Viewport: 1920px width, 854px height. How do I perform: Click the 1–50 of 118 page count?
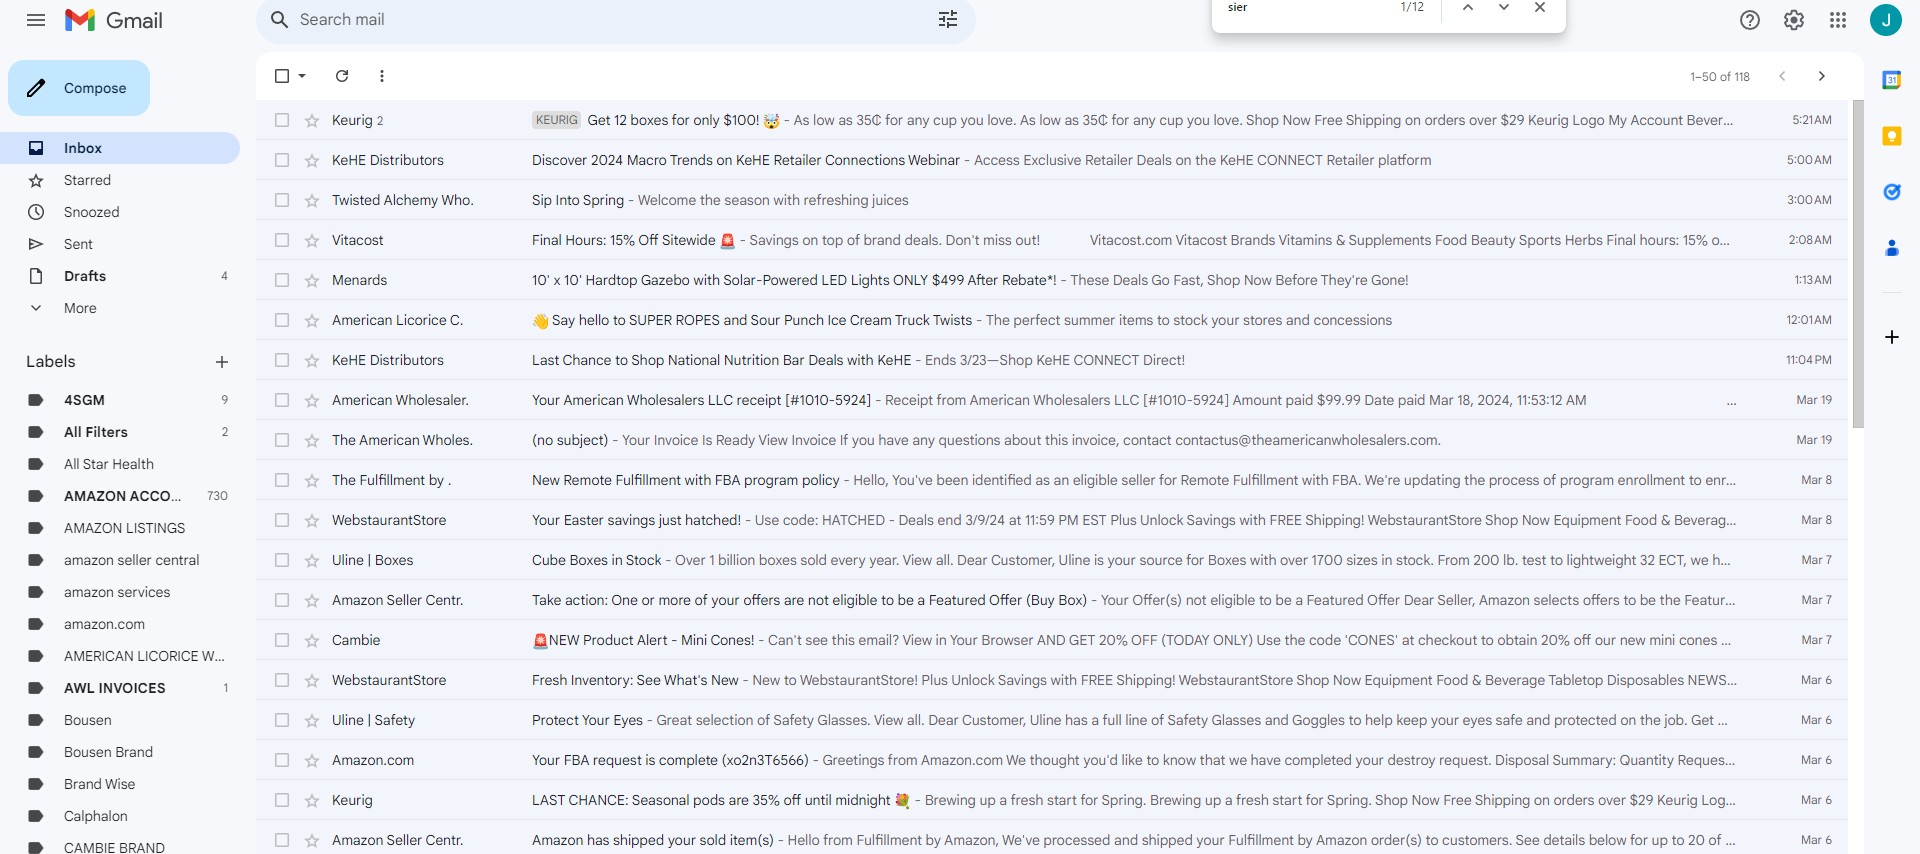[x=1720, y=77]
